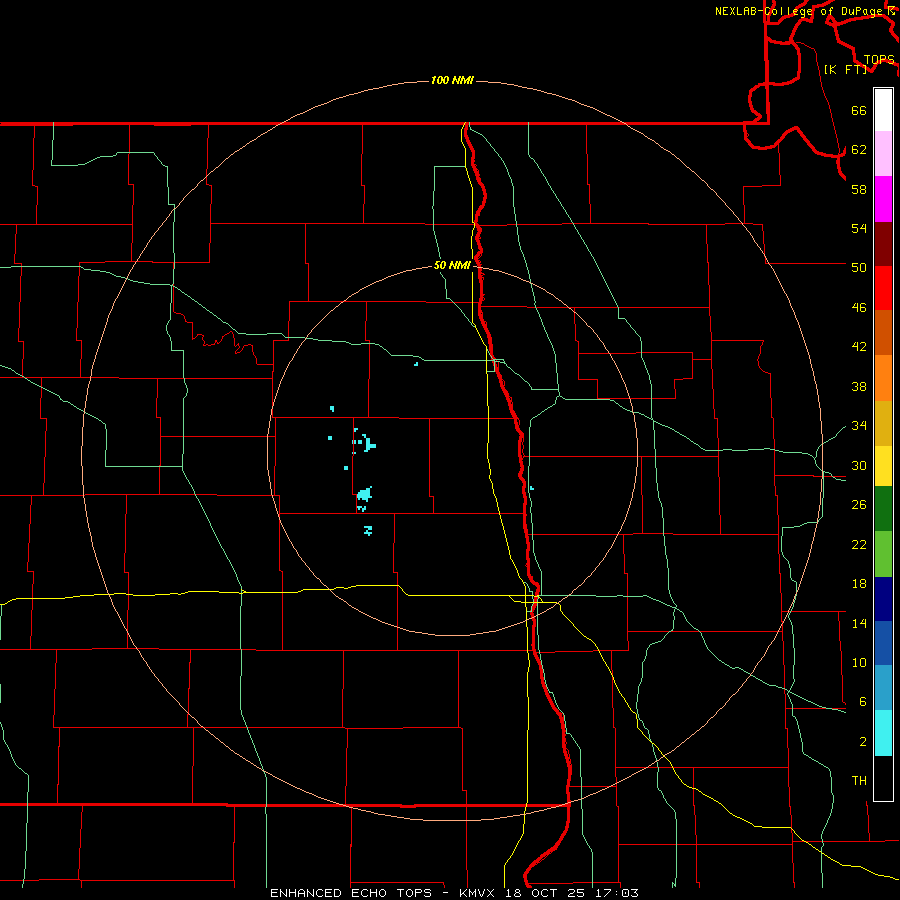Click the "TOPS" legend title
Screen dimensions: 900x900
879,60
